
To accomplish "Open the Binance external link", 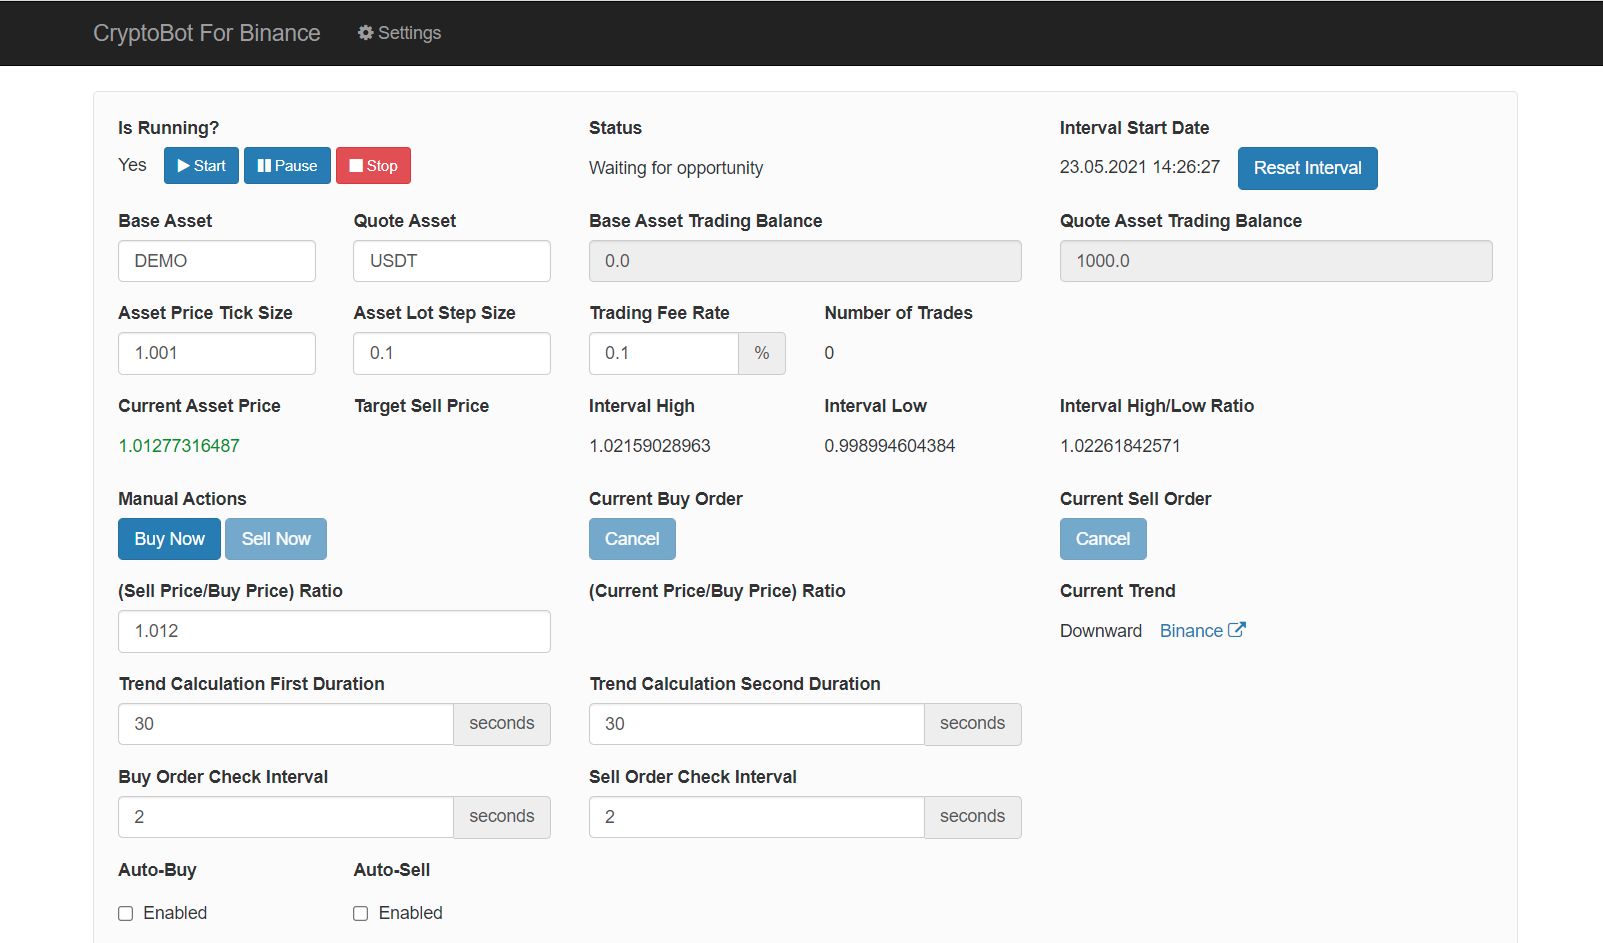I will [1202, 631].
